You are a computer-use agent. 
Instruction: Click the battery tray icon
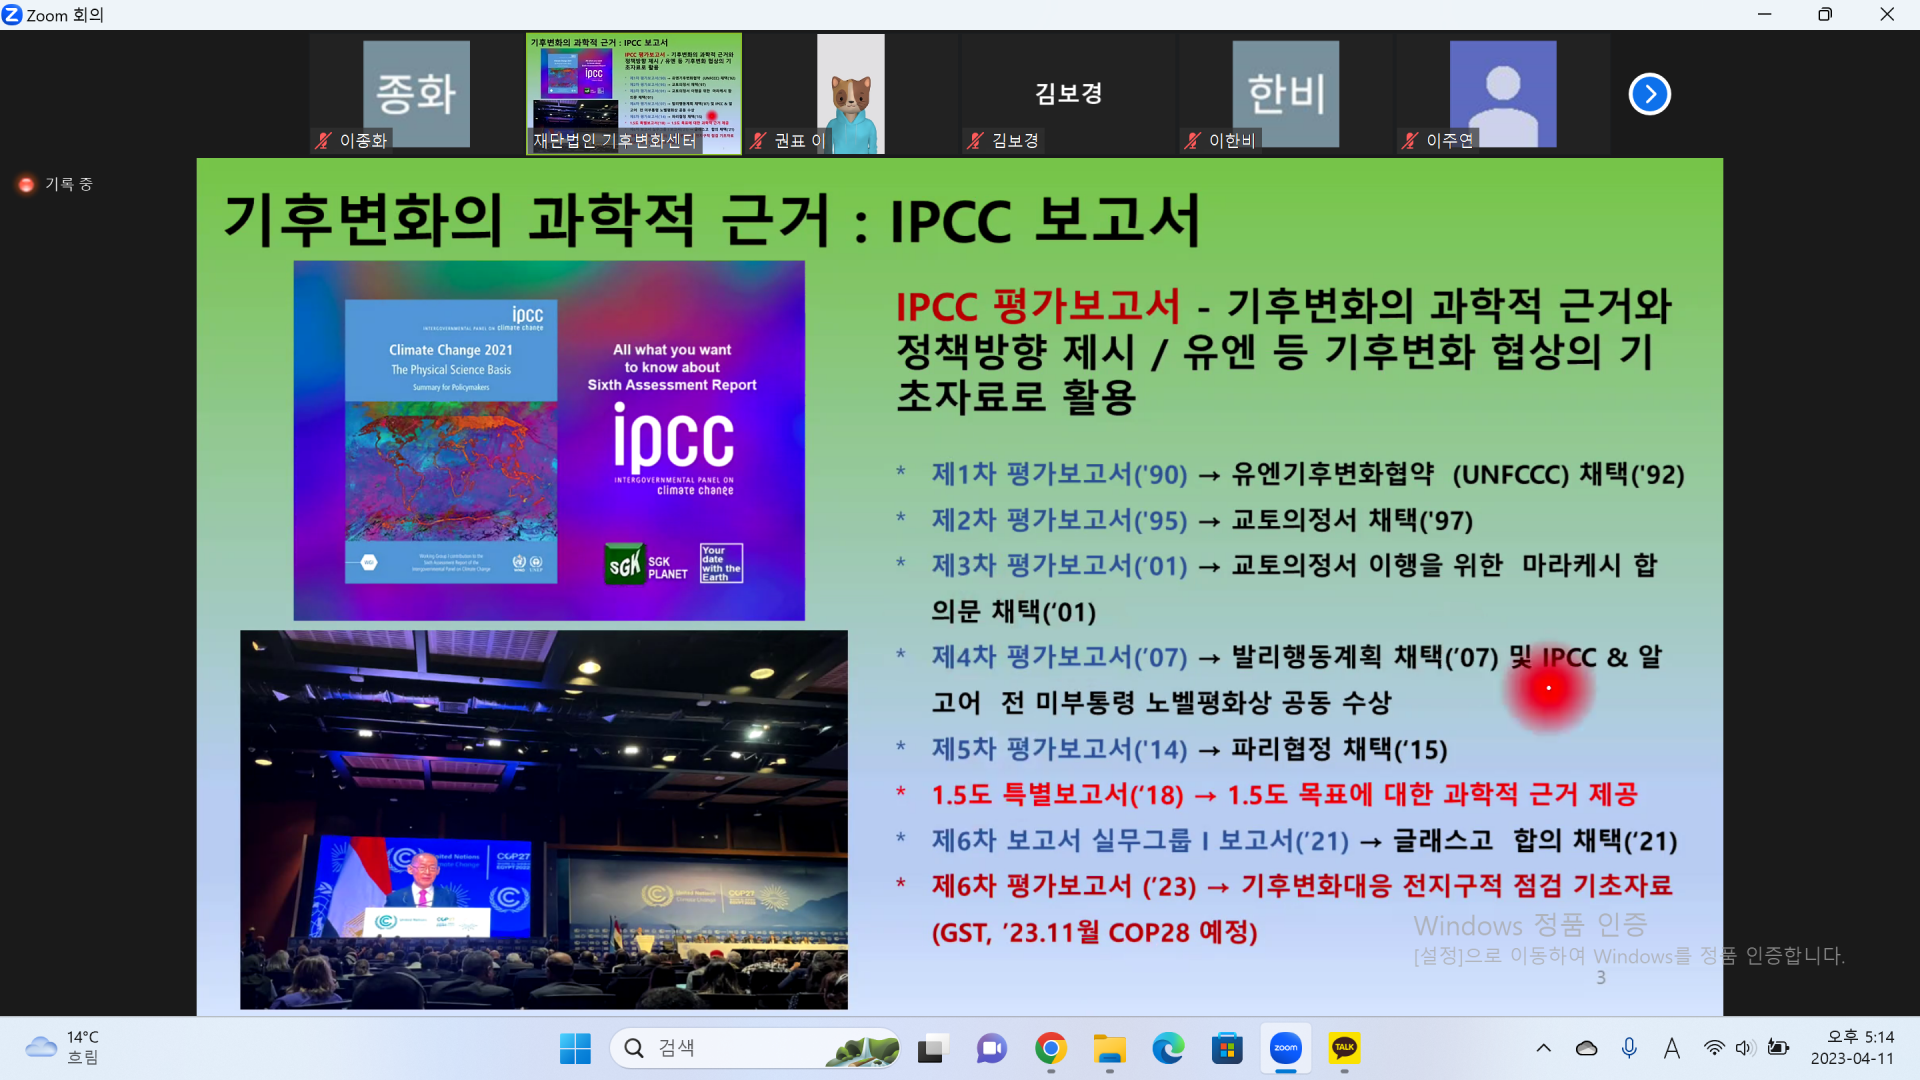[1778, 1048]
